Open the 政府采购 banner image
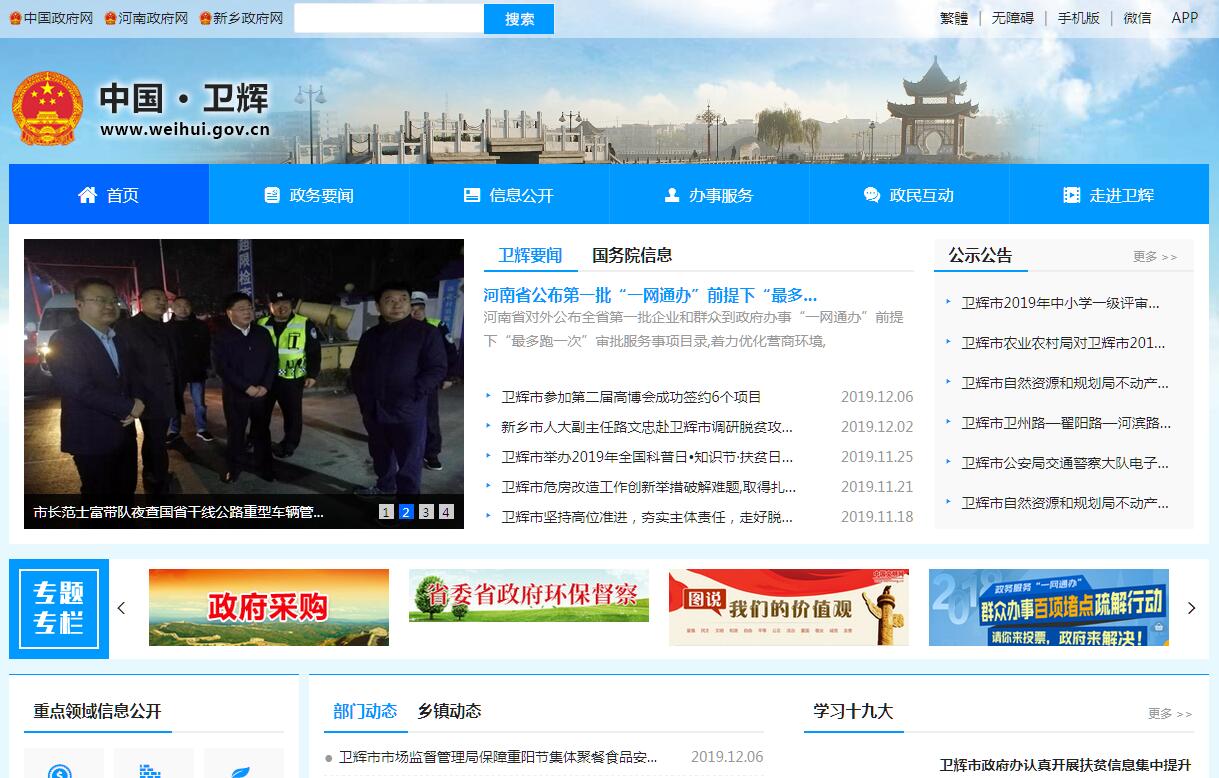This screenshot has width=1219, height=778. pyautogui.click(x=269, y=607)
